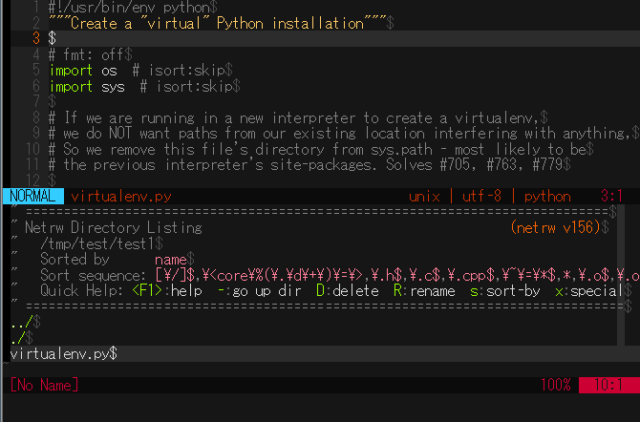Select the current directory ./ entry

(x=18, y=338)
